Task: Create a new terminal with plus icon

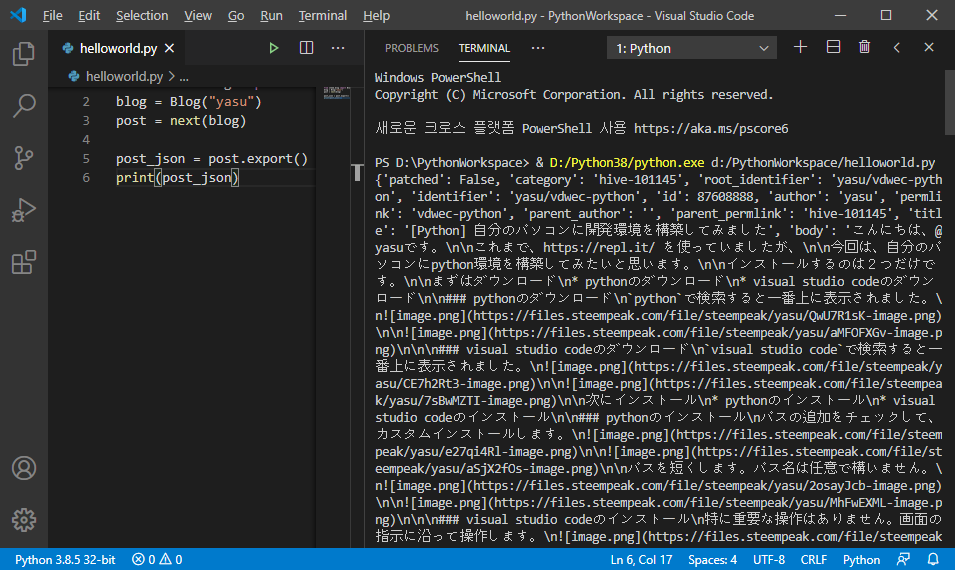Action: [800, 48]
